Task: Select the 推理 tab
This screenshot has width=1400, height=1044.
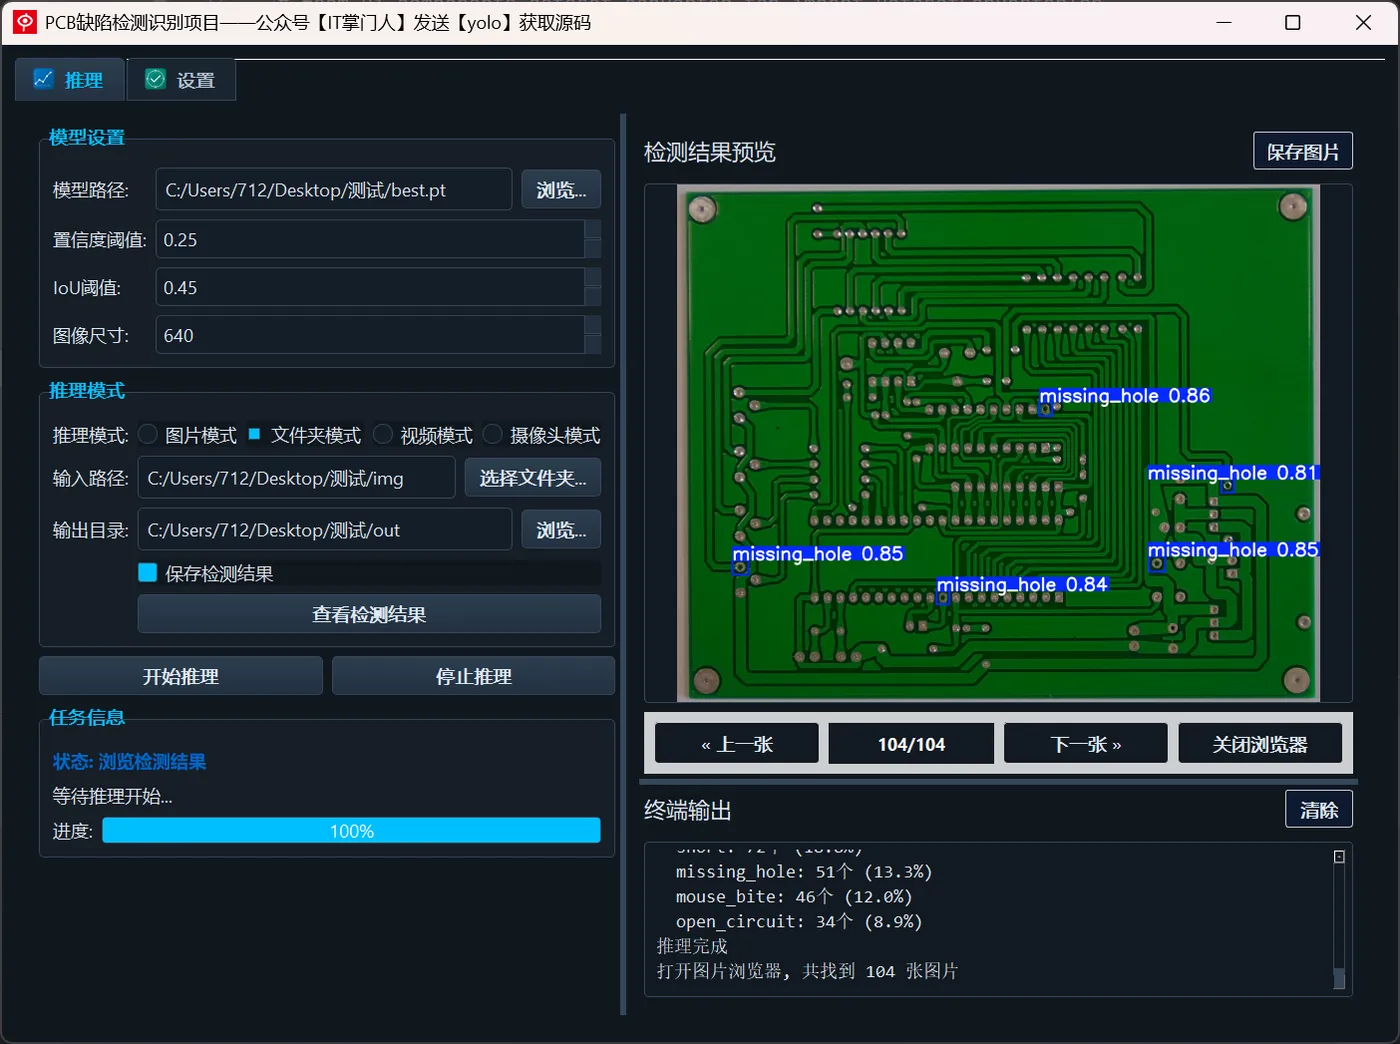Action: [68, 78]
